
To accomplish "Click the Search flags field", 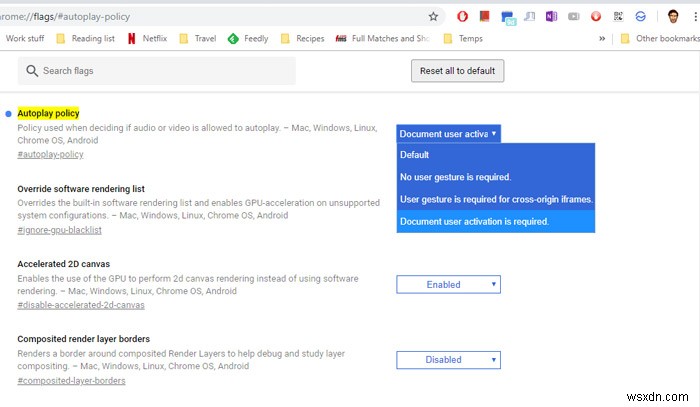I will click(x=156, y=71).
